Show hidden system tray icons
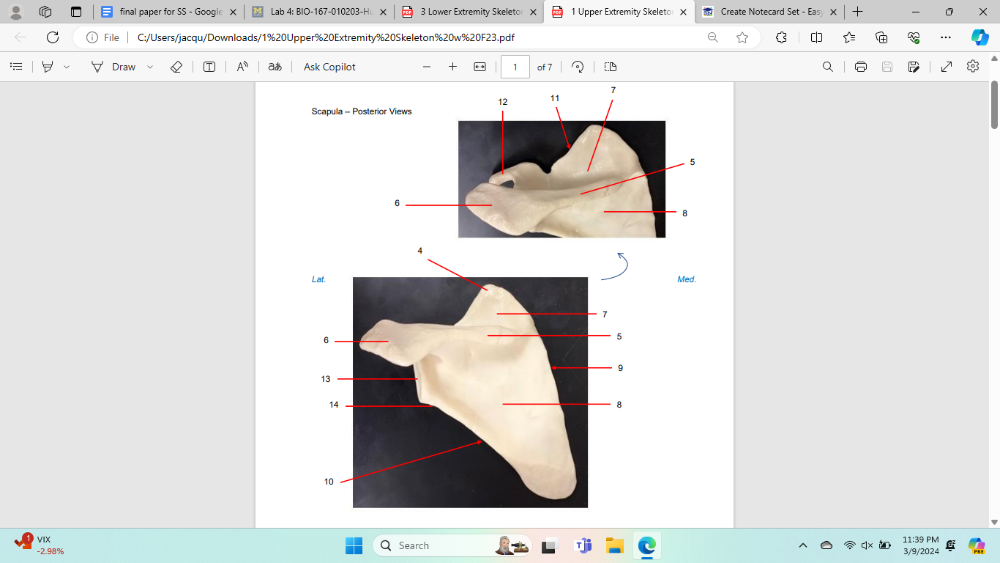 point(802,545)
